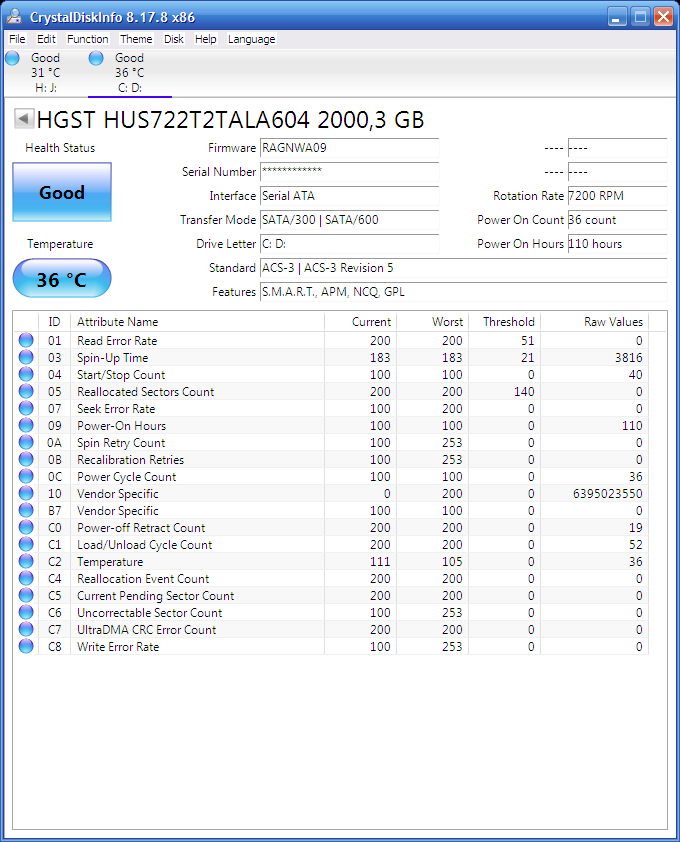
Task: Click the Threshold column header
Action: (504, 322)
